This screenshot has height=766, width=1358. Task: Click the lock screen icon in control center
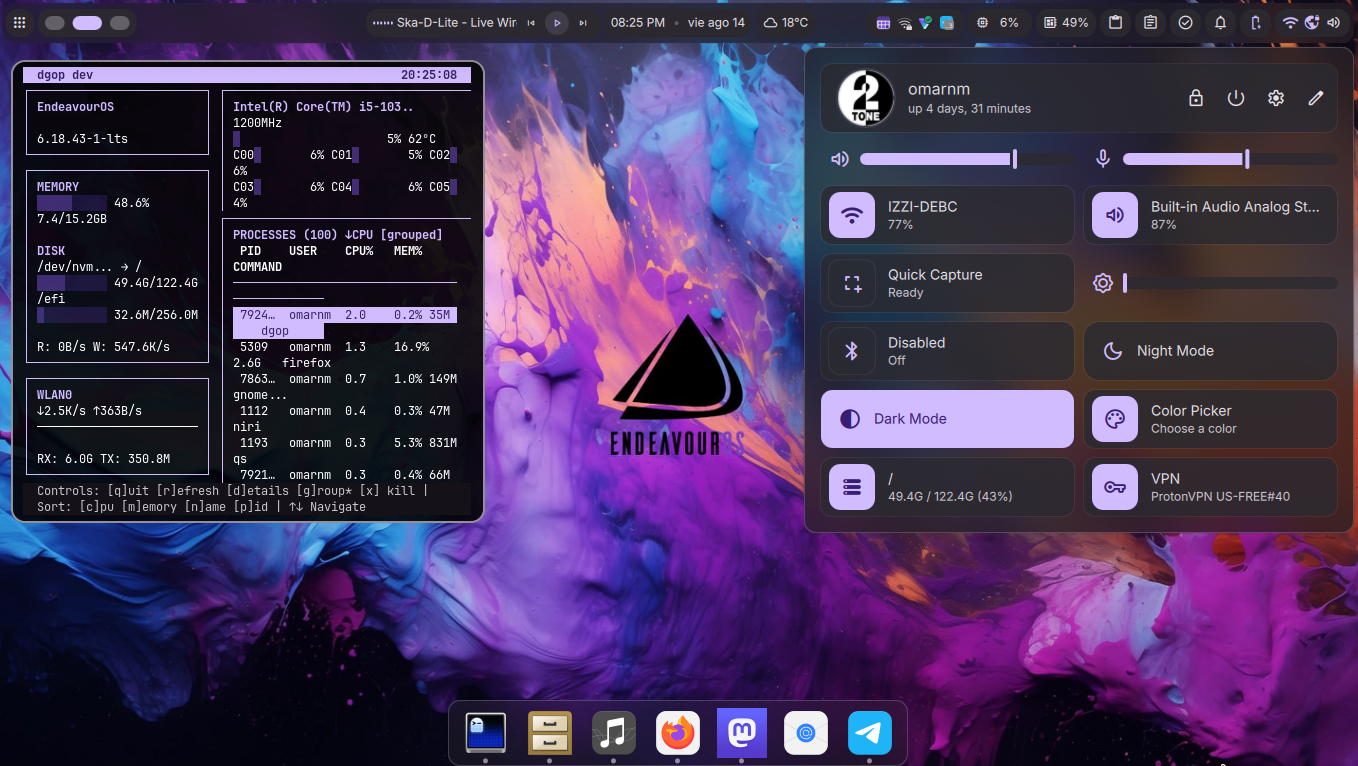pyautogui.click(x=1195, y=98)
